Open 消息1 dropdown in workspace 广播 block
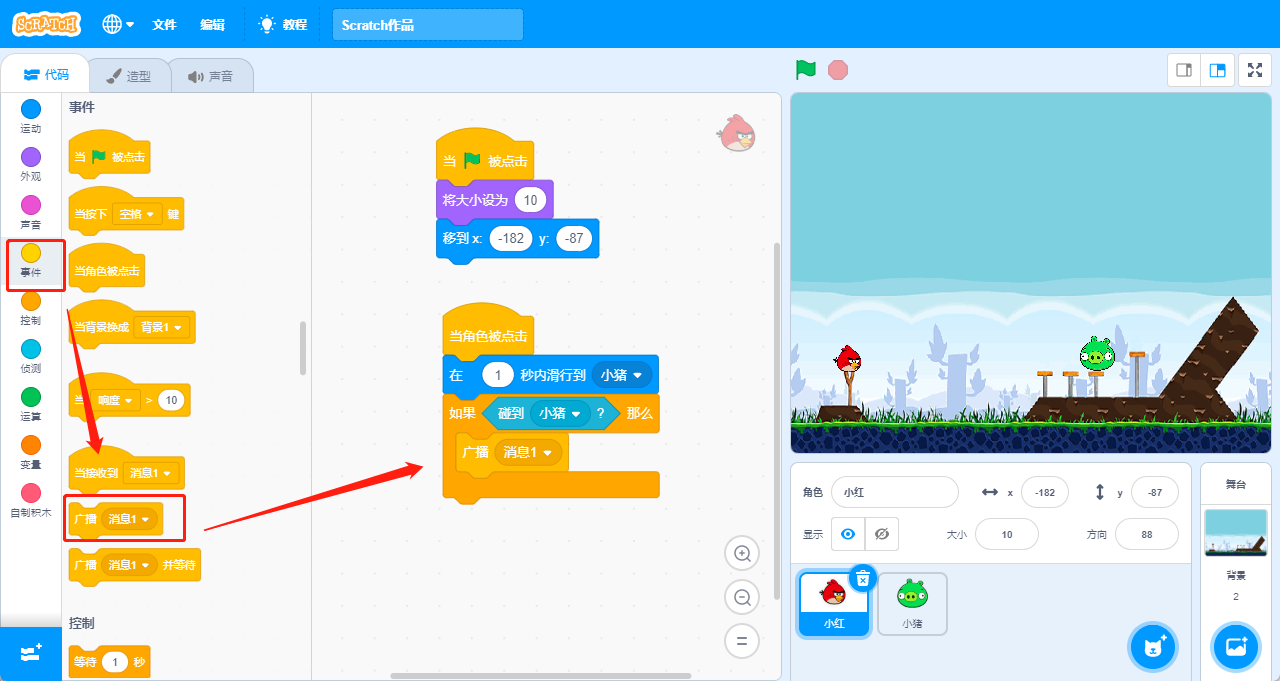This screenshot has width=1280, height=681. 528,452
